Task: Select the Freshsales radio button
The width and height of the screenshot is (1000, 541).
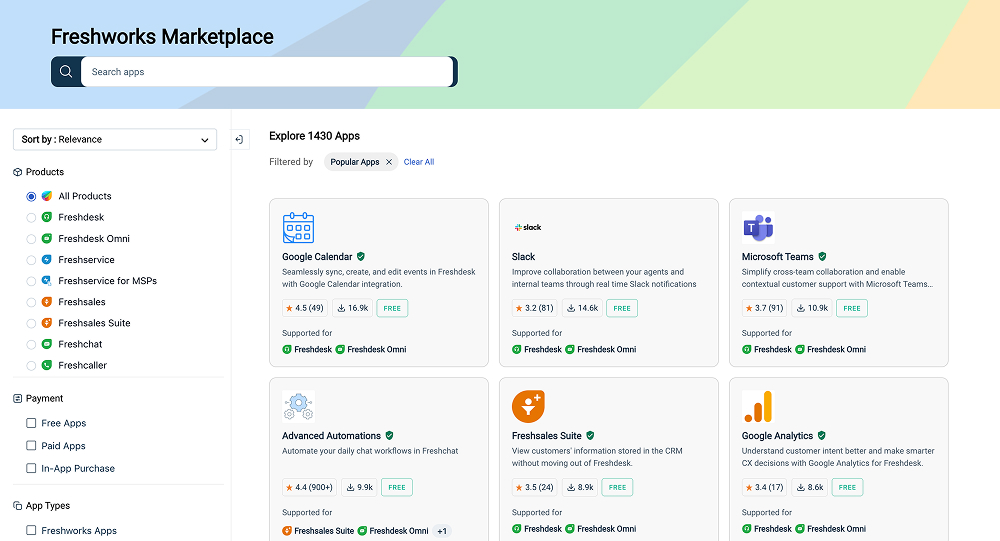Action: click(31, 302)
